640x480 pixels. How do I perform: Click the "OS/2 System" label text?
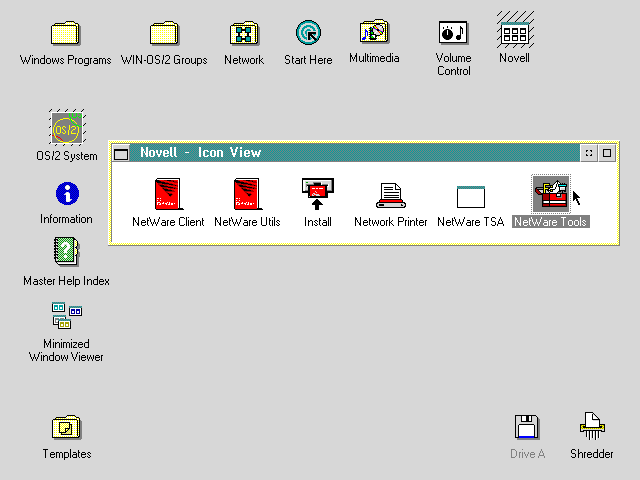click(x=67, y=156)
